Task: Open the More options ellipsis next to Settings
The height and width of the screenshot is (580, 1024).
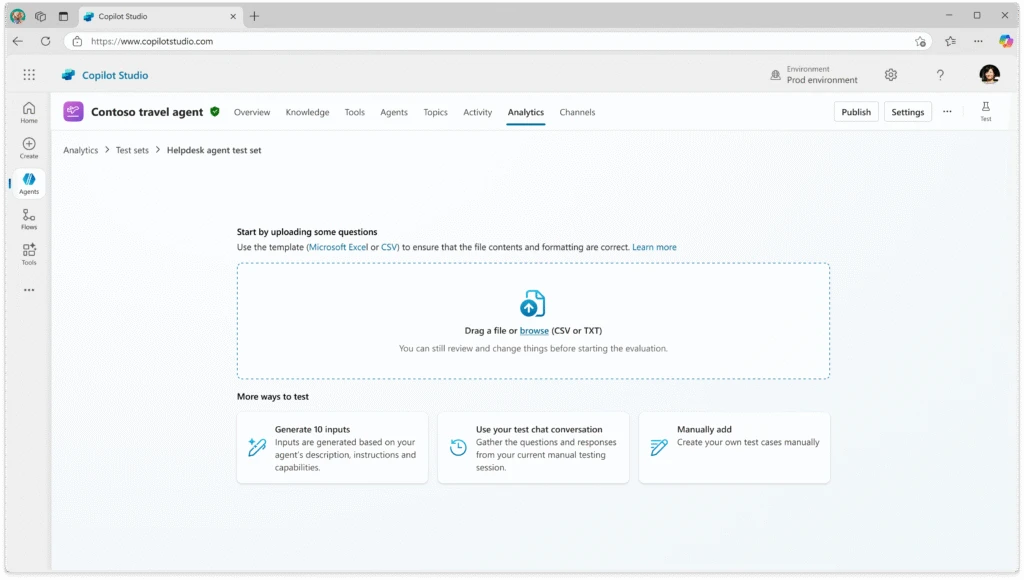Action: [946, 111]
